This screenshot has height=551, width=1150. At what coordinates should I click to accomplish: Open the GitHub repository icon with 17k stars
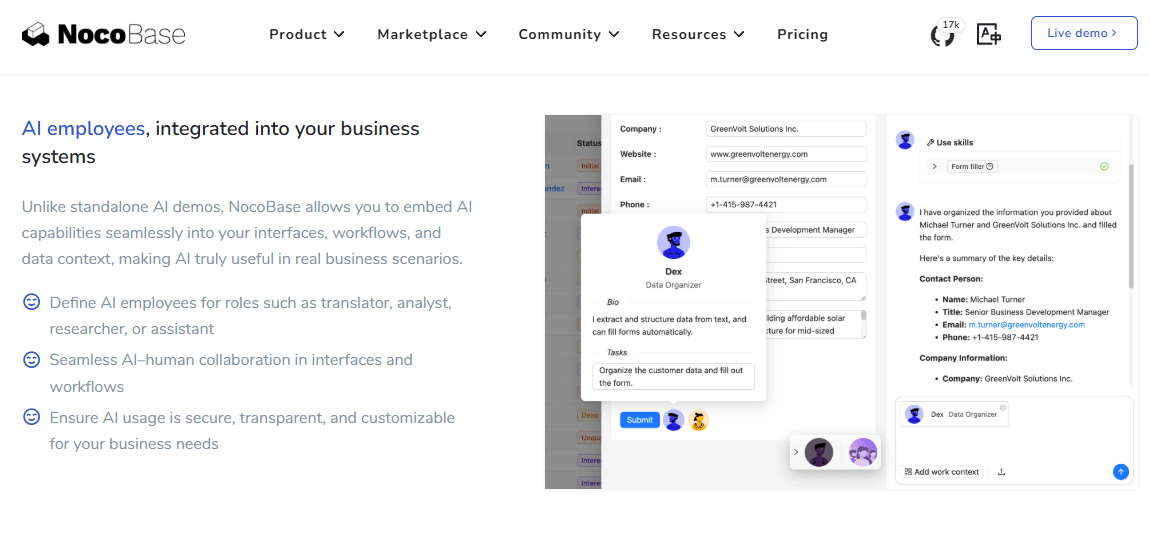tap(942, 35)
